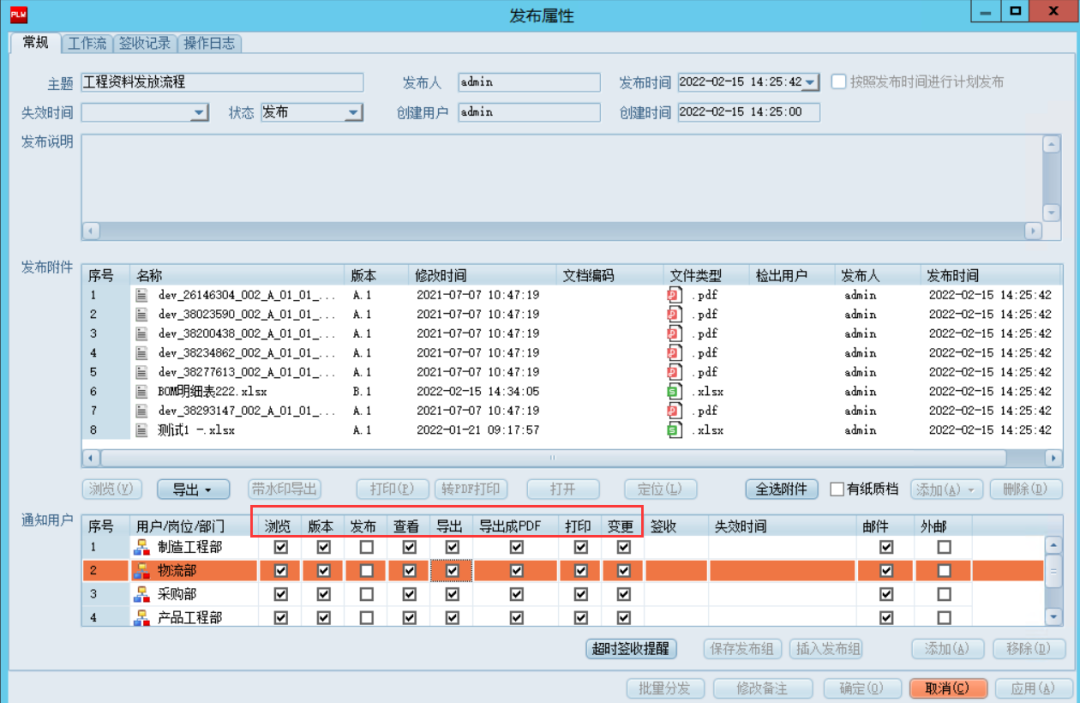Switch to the 工作流 tab

[88, 44]
